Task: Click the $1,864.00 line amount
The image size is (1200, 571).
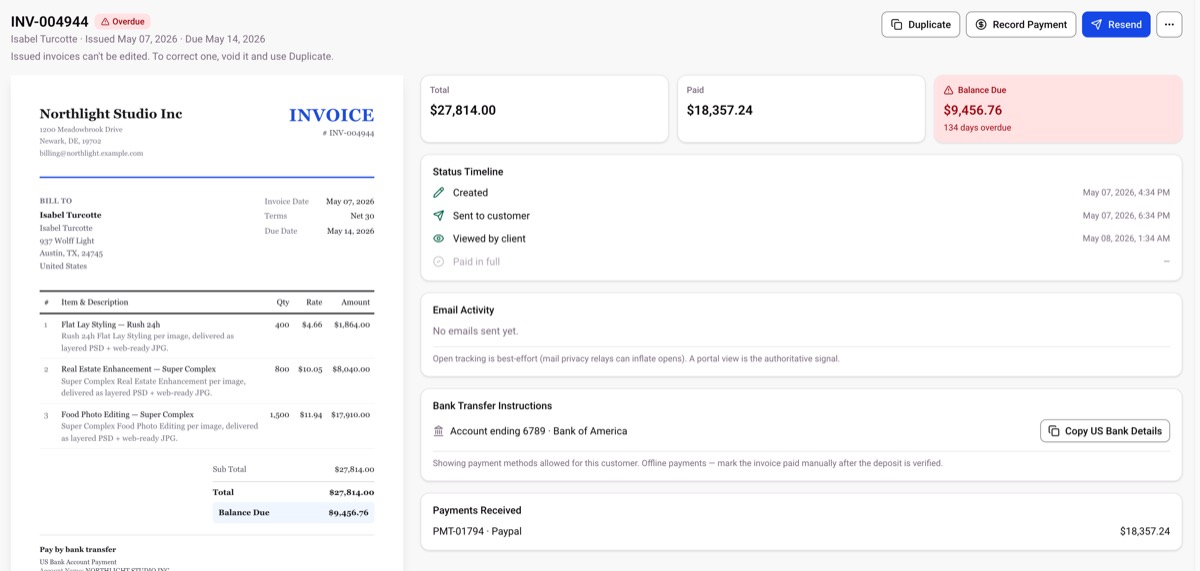Action: click(x=352, y=325)
